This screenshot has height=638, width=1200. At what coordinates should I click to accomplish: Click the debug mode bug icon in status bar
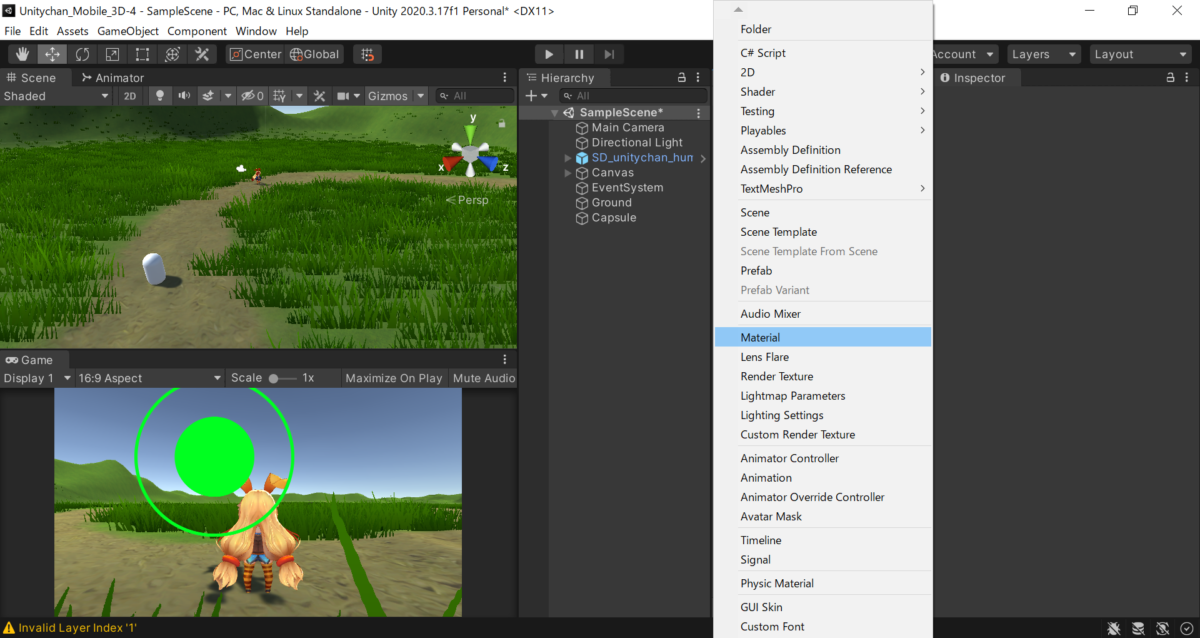coord(1113,628)
